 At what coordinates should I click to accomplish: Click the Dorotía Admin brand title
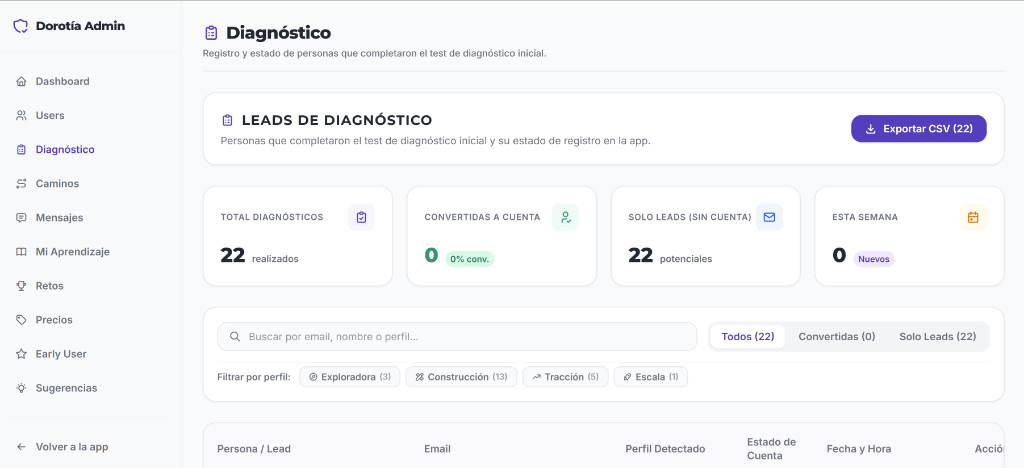coord(80,26)
